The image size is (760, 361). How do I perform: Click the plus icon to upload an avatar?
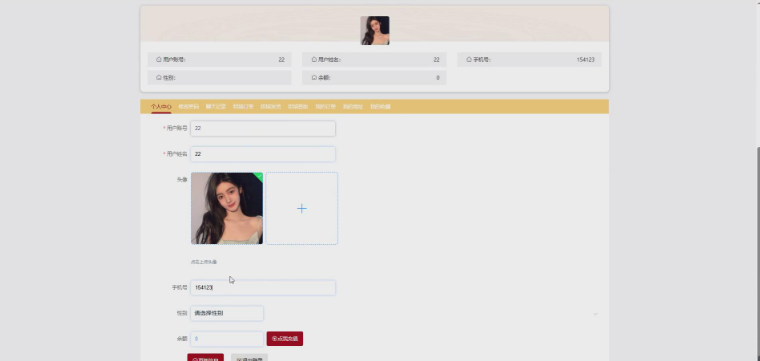tap(301, 208)
